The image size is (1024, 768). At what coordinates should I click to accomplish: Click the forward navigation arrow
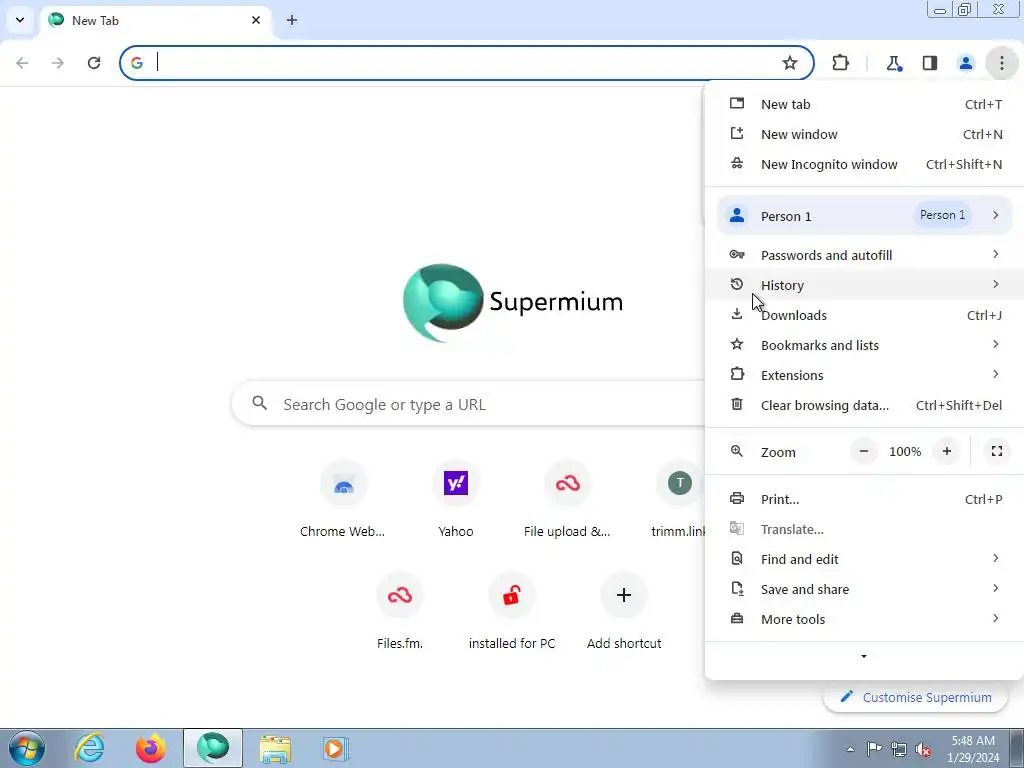coord(58,63)
